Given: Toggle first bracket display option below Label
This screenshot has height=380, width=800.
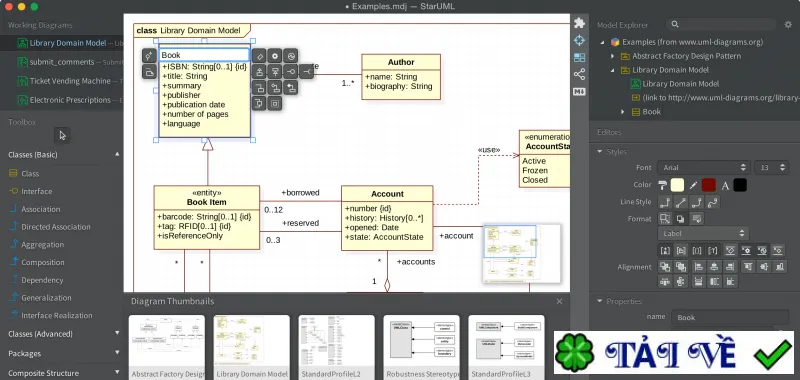Looking at the screenshot, I should (x=665, y=250).
